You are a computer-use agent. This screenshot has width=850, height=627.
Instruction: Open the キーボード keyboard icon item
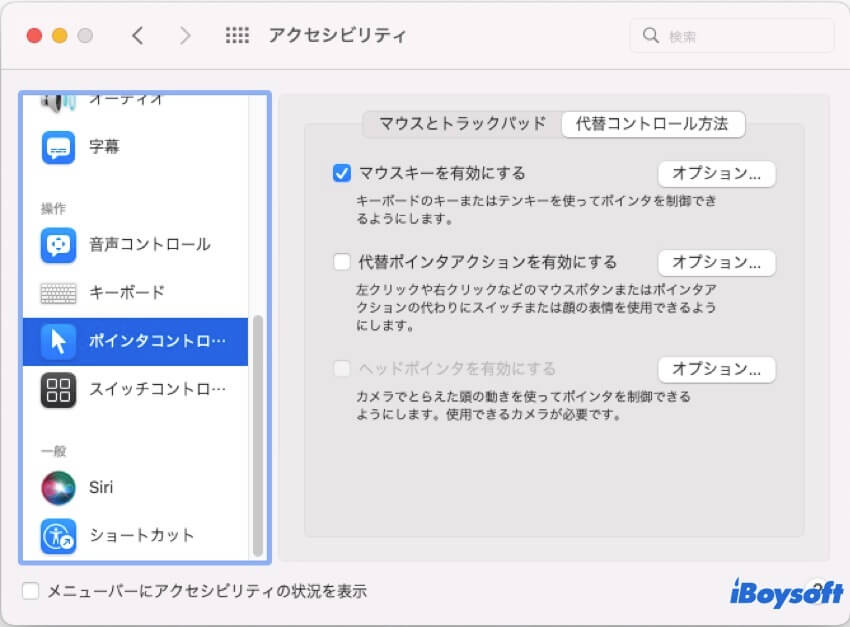click(x=58, y=293)
